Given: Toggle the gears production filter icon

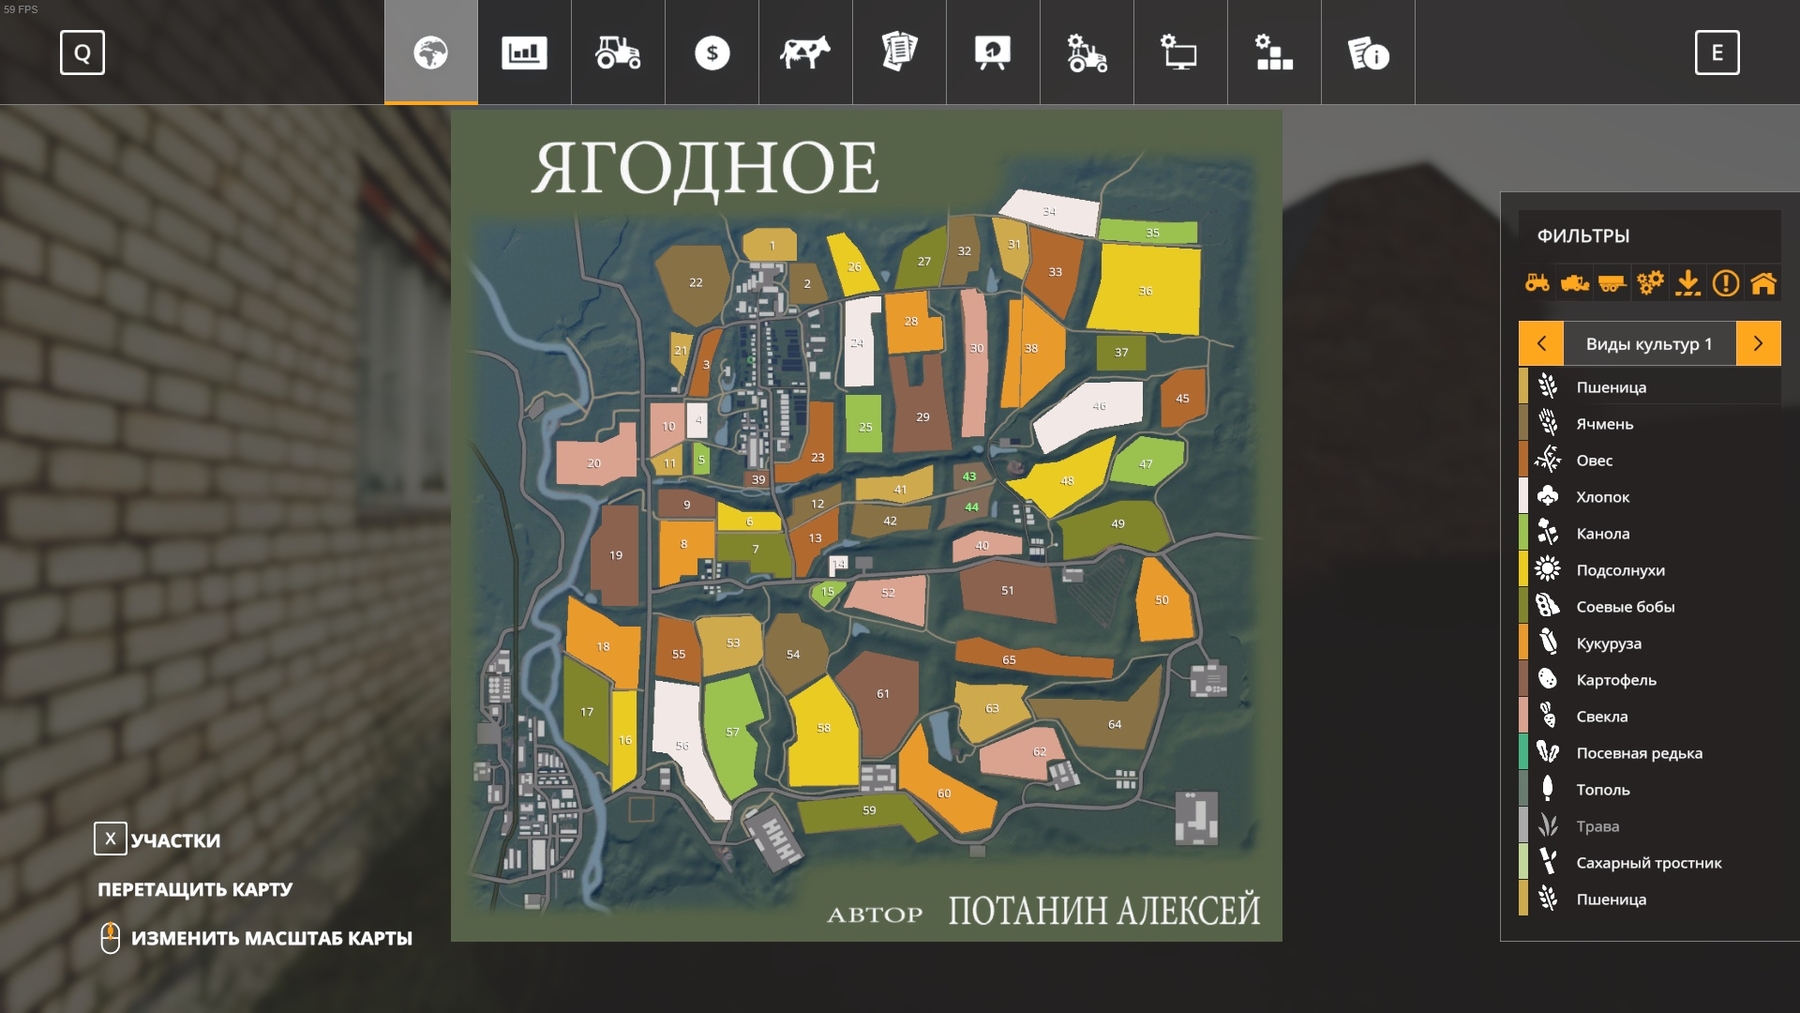Looking at the screenshot, I should (x=1650, y=283).
